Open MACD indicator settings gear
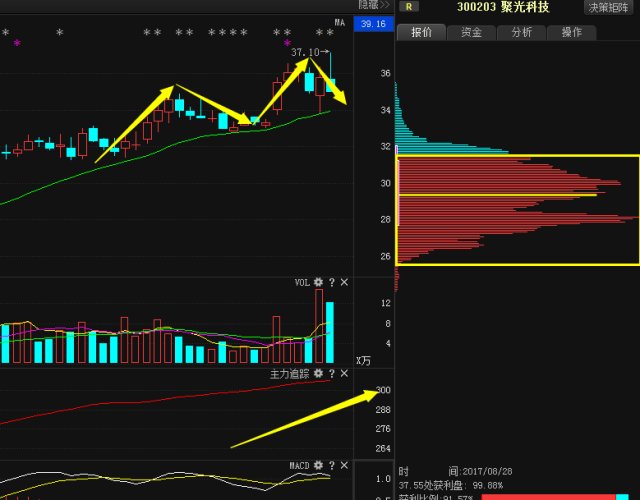This screenshot has height=500, width=640. 318,465
